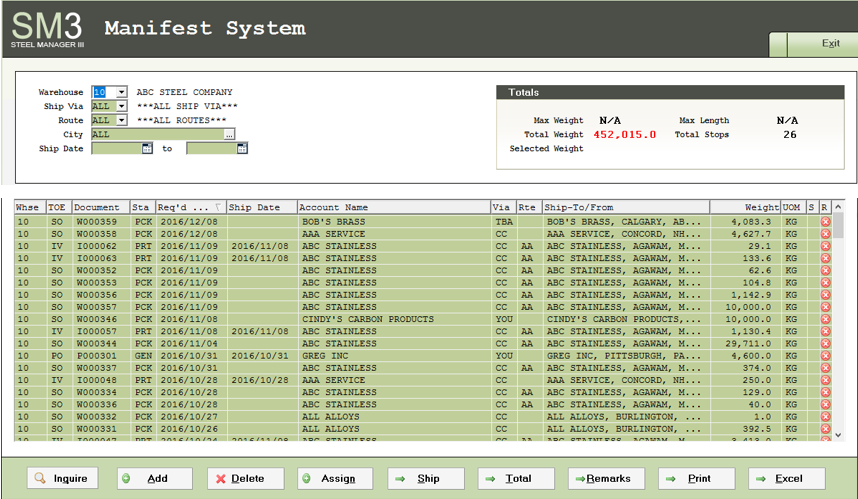This screenshot has width=858, height=499.
Task: Sort by the Account Name column header
Action: pyautogui.click(x=394, y=207)
